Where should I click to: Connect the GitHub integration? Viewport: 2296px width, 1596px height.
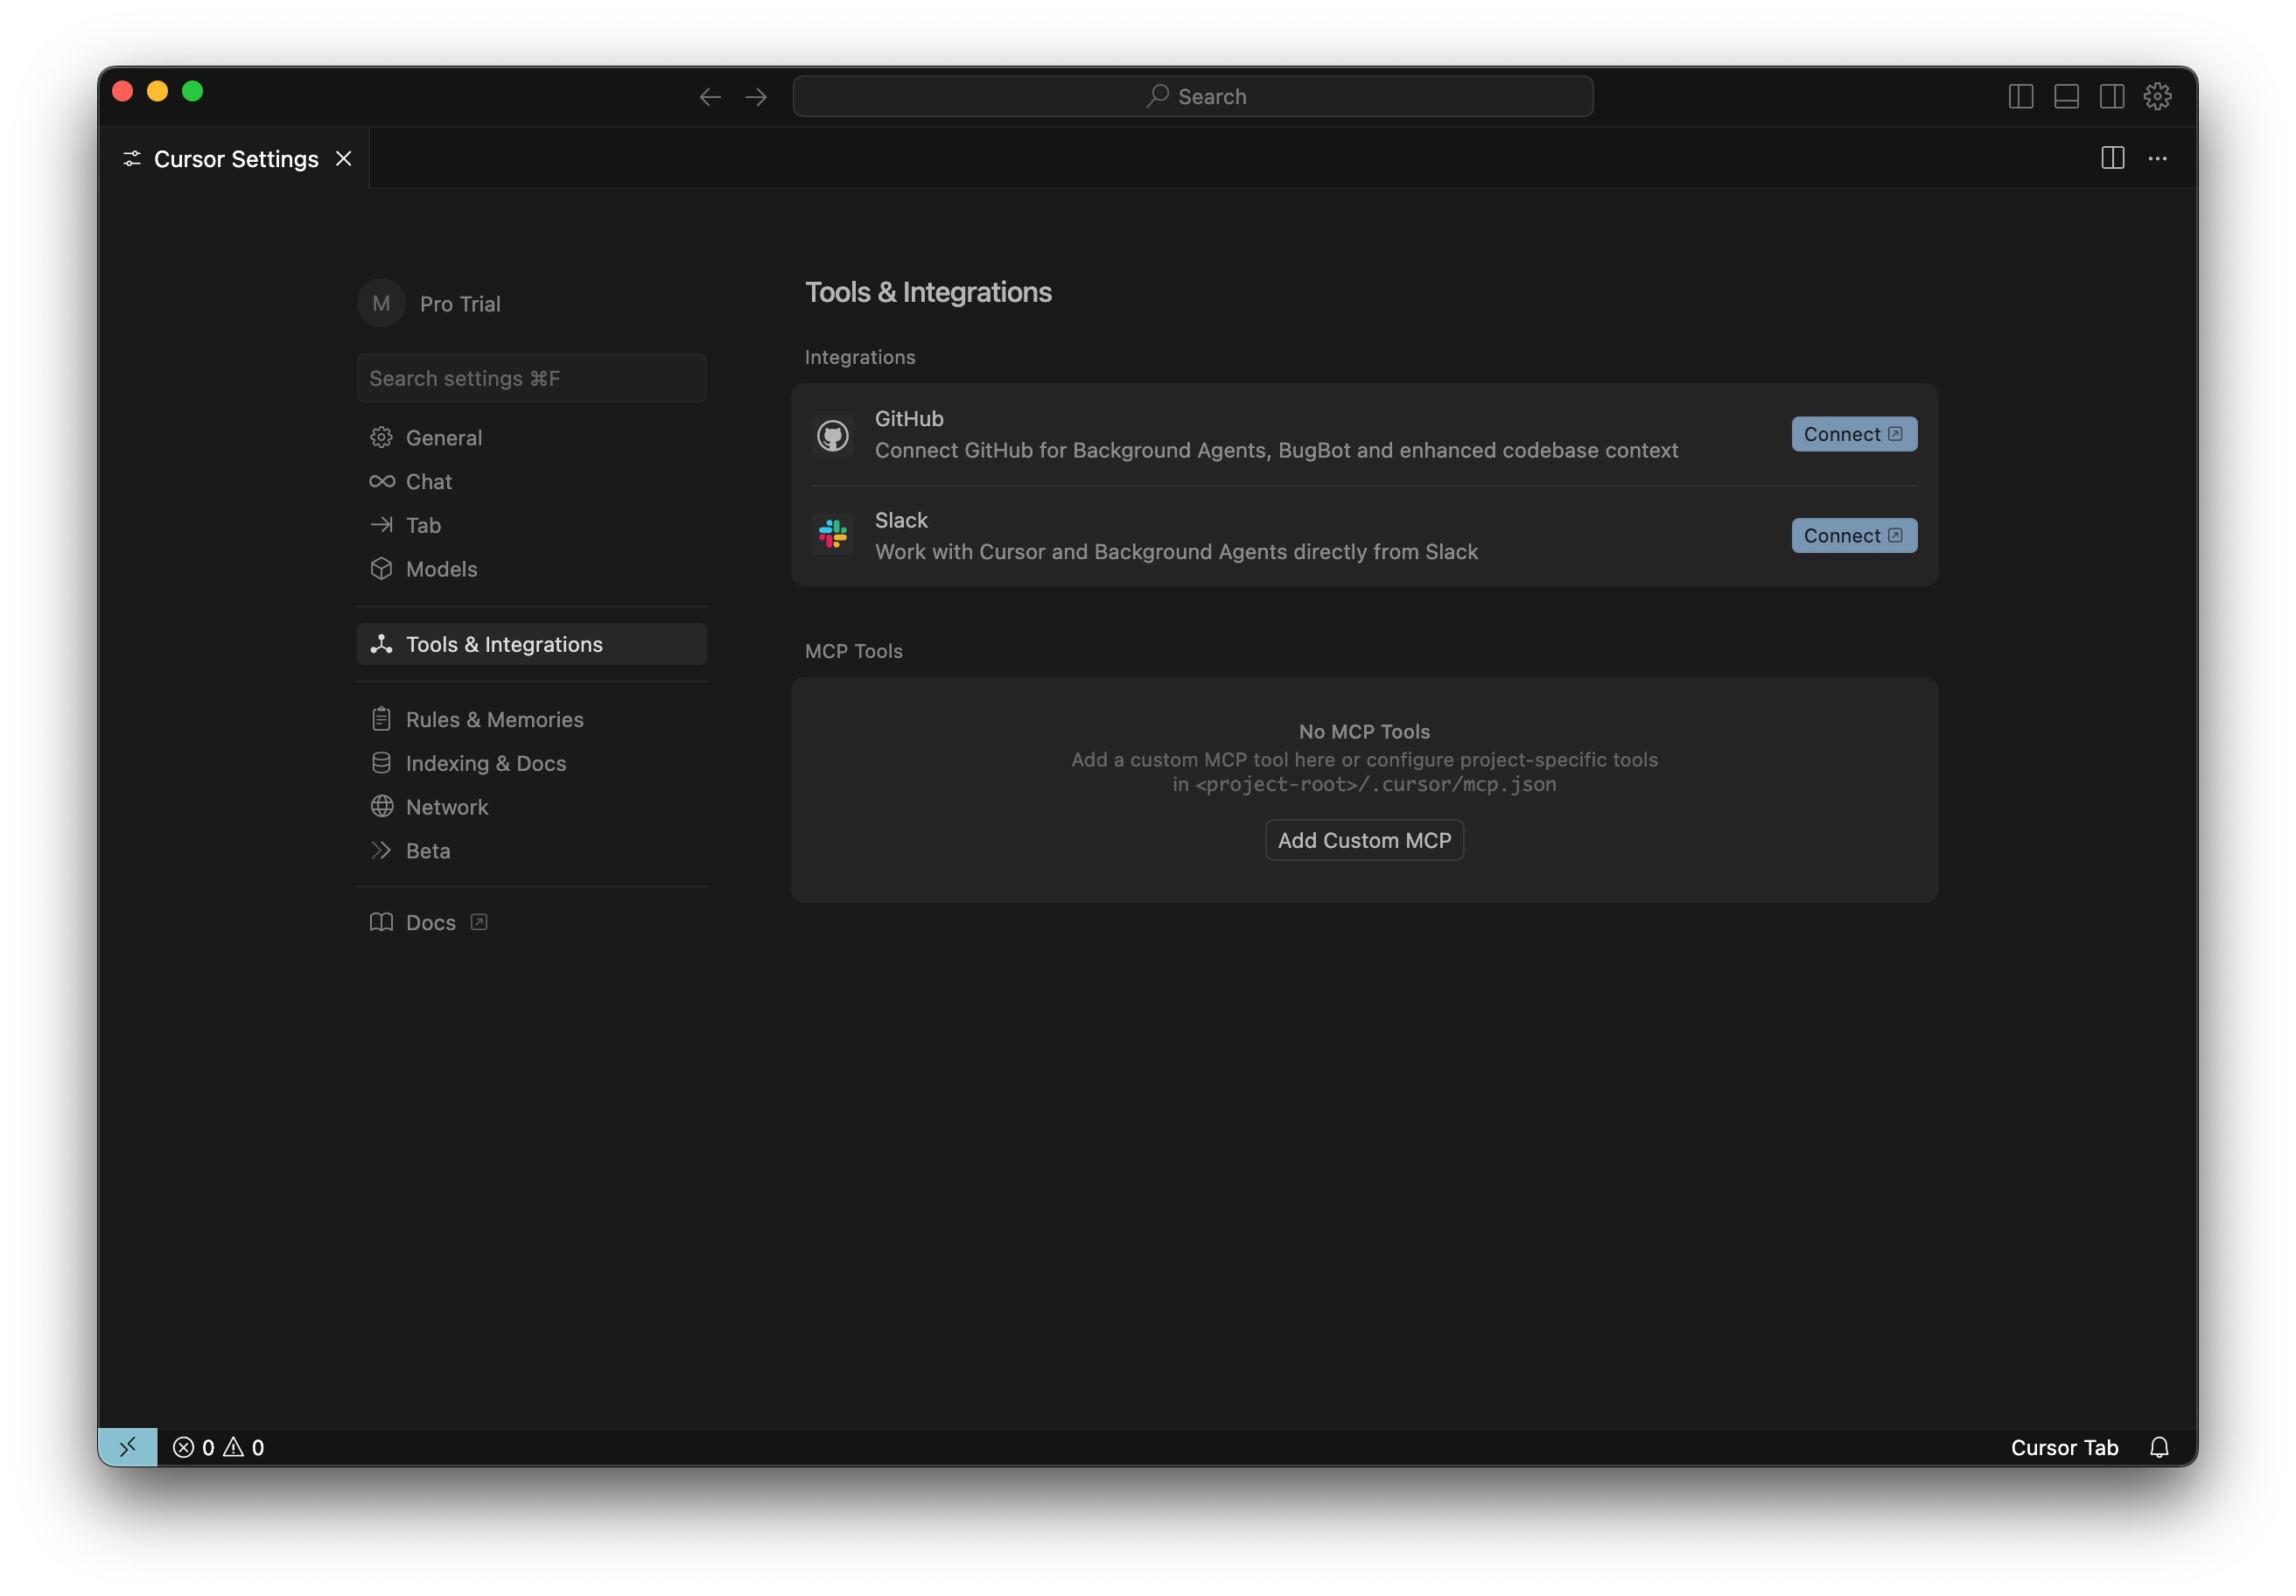coord(1853,434)
